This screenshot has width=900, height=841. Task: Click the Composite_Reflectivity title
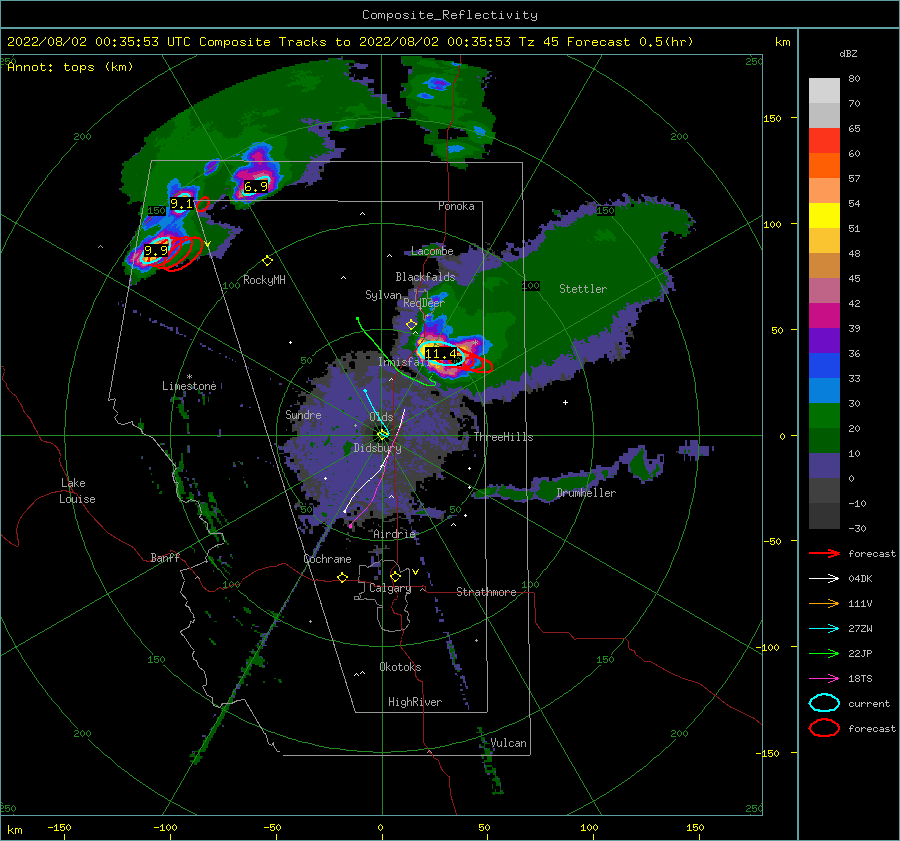[x=450, y=15]
